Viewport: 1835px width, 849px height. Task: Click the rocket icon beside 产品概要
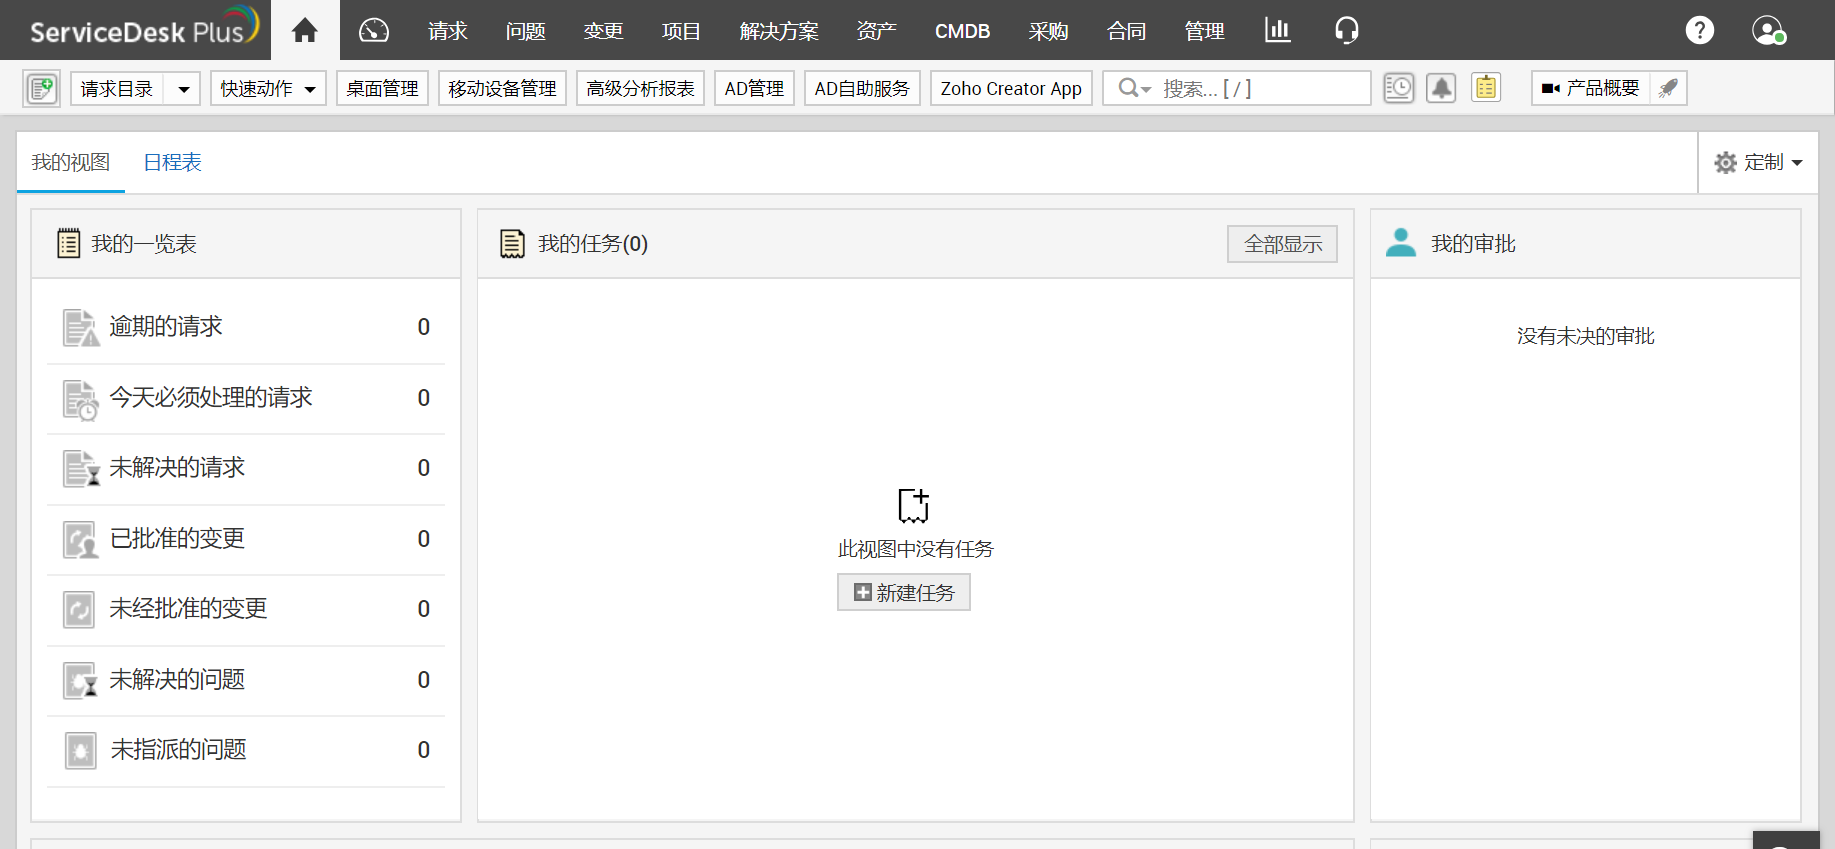pos(1668,88)
